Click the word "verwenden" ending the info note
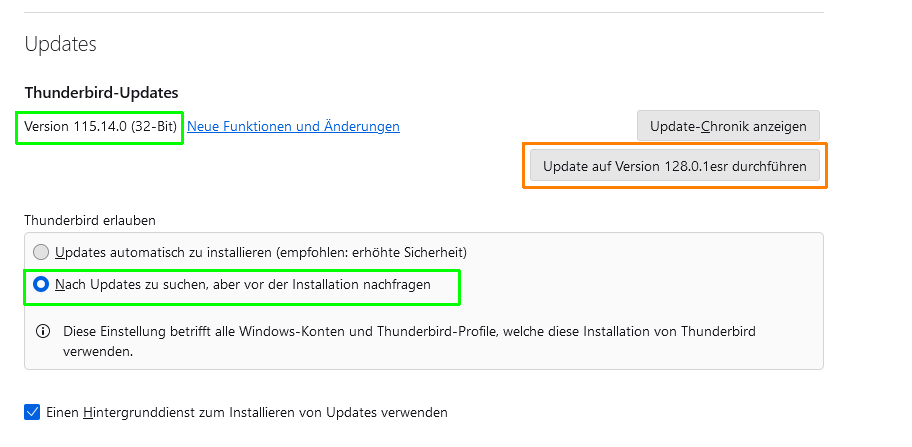 [98, 352]
